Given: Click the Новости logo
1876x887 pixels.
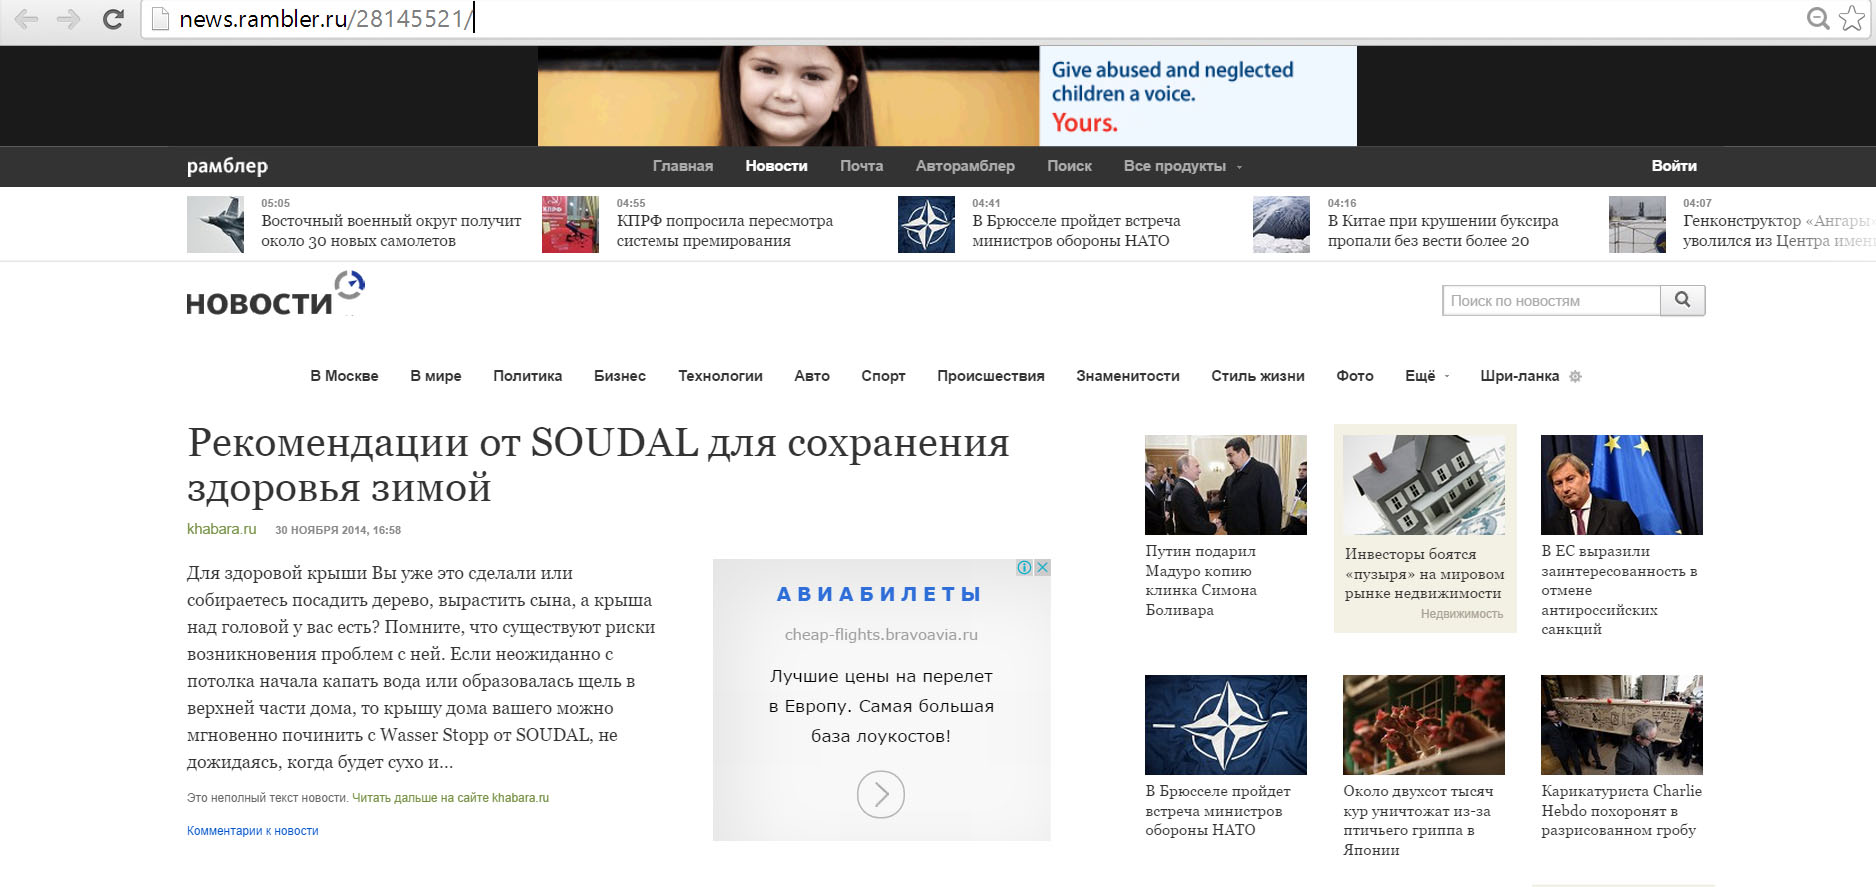Looking at the screenshot, I should [276, 294].
